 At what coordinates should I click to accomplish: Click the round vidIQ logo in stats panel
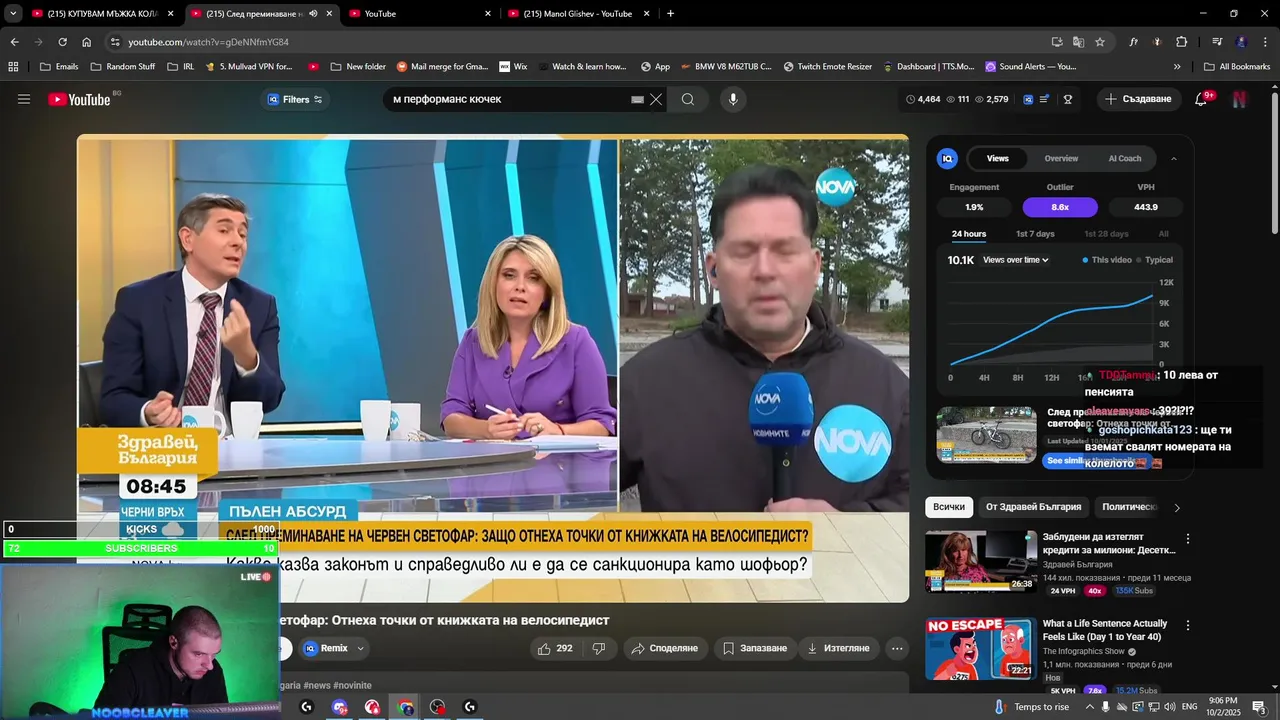[947, 158]
